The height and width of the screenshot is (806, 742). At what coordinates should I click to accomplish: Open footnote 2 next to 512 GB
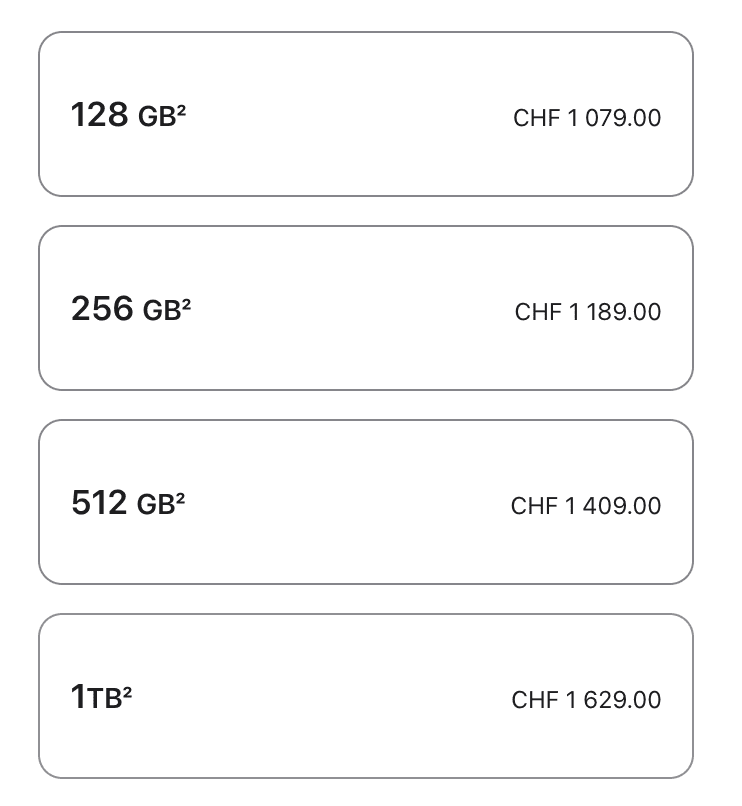coord(181,497)
